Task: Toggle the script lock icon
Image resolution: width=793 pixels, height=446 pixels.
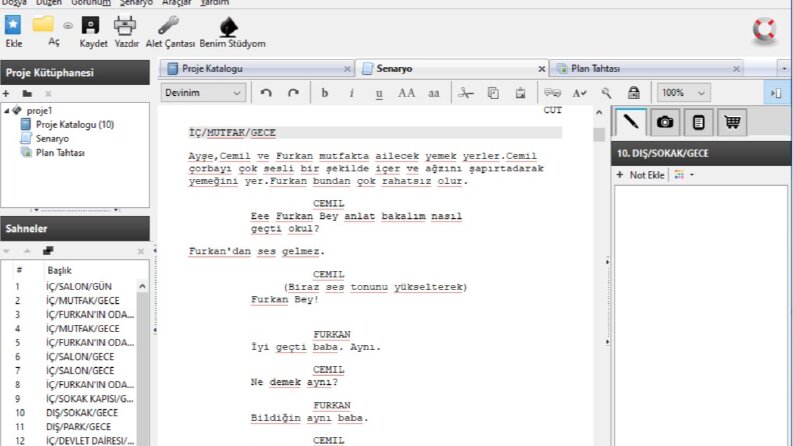Action: click(634, 93)
